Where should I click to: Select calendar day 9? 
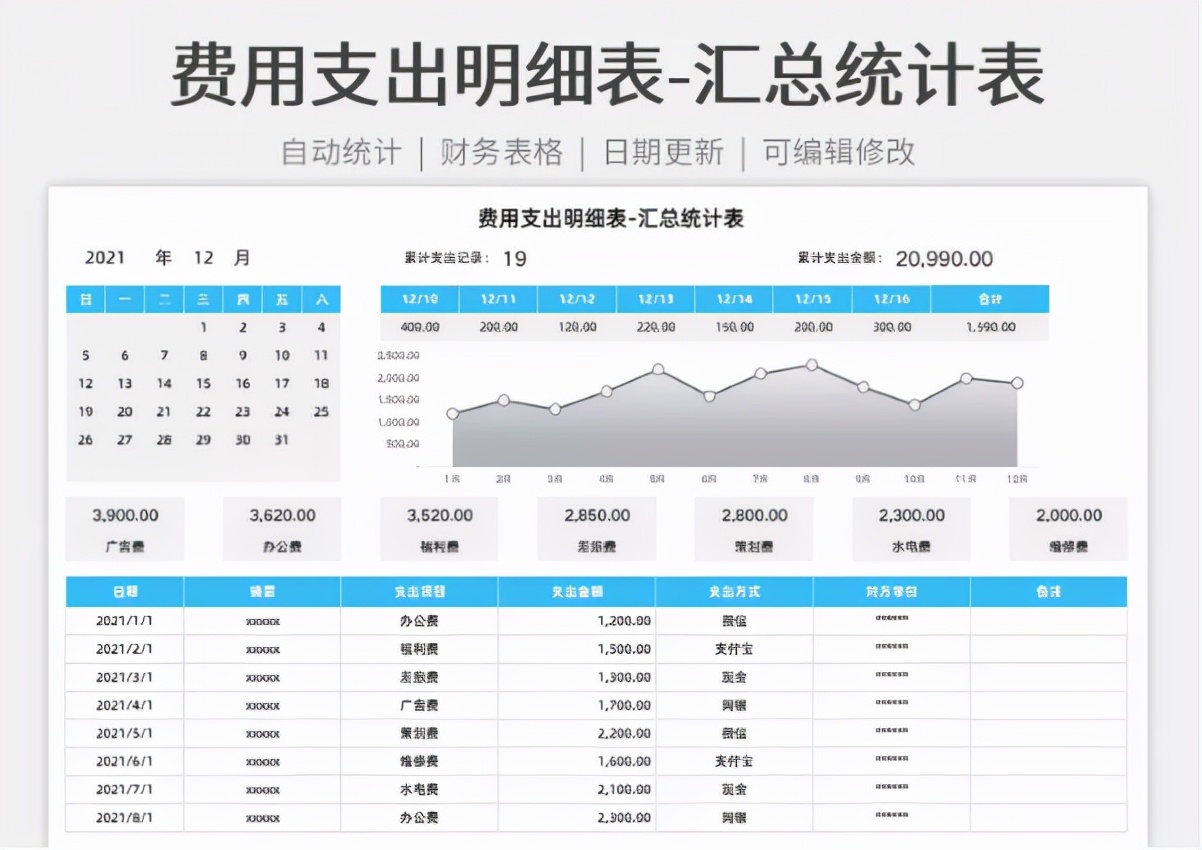pyautogui.click(x=243, y=355)
